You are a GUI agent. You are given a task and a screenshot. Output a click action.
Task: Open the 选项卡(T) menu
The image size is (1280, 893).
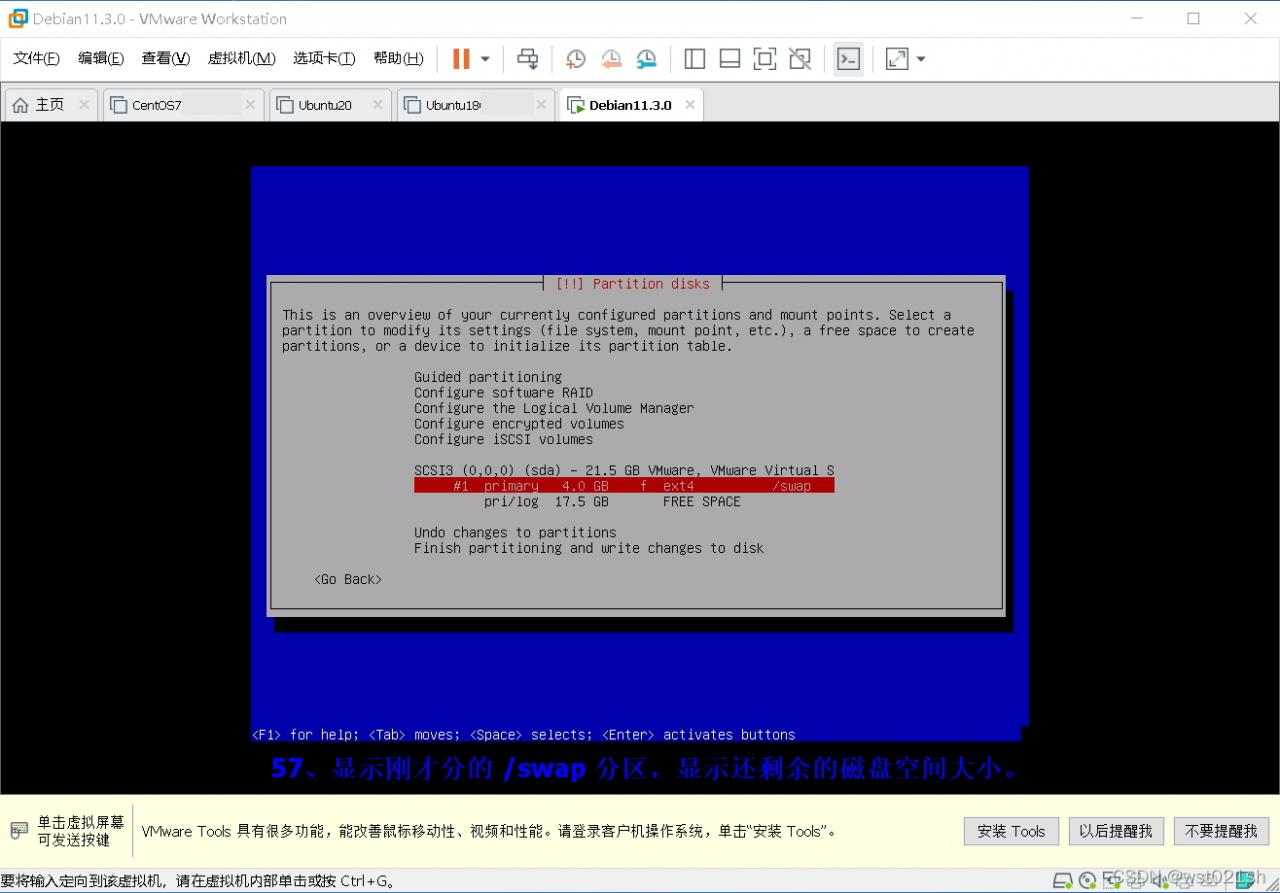point(324,58)
